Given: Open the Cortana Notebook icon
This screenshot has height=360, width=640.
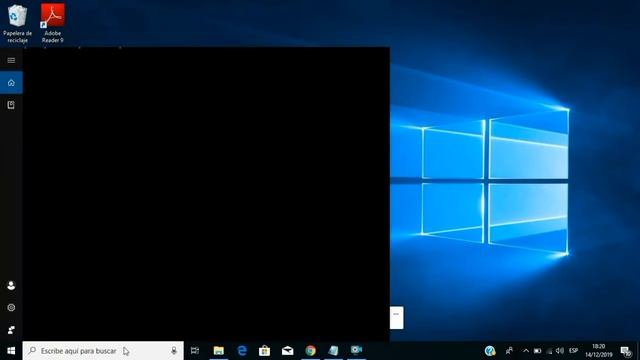Looking at the screenshot, I should [x=11, y=105].
